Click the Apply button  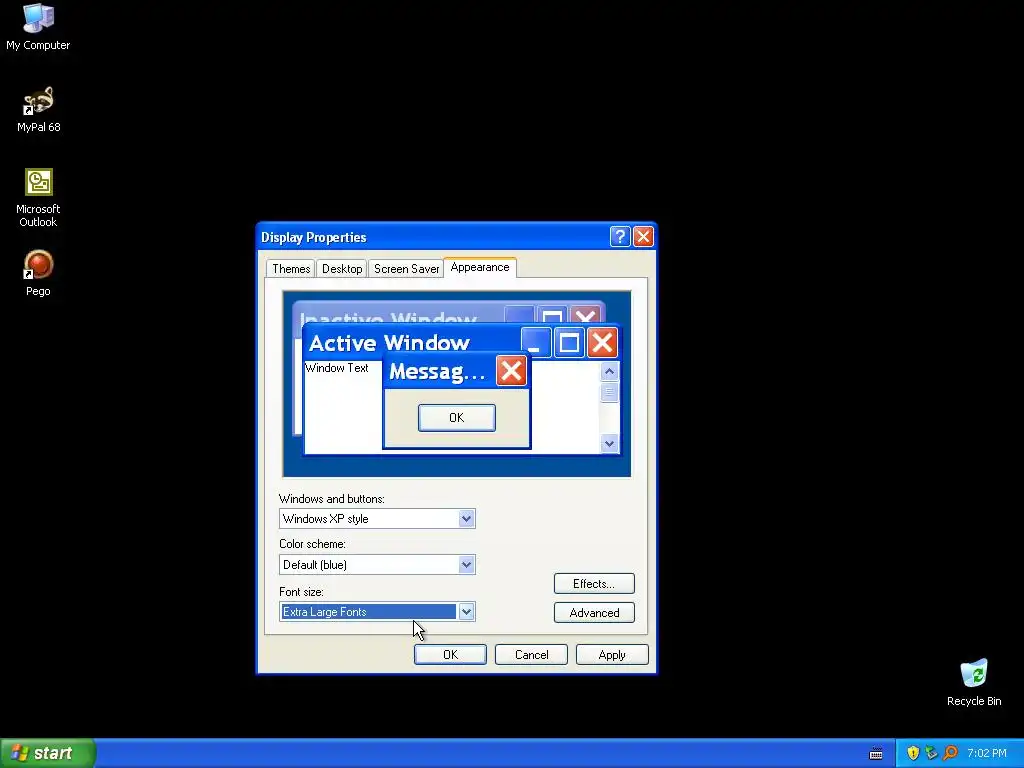pyautogui.click(x=612, y=654)
